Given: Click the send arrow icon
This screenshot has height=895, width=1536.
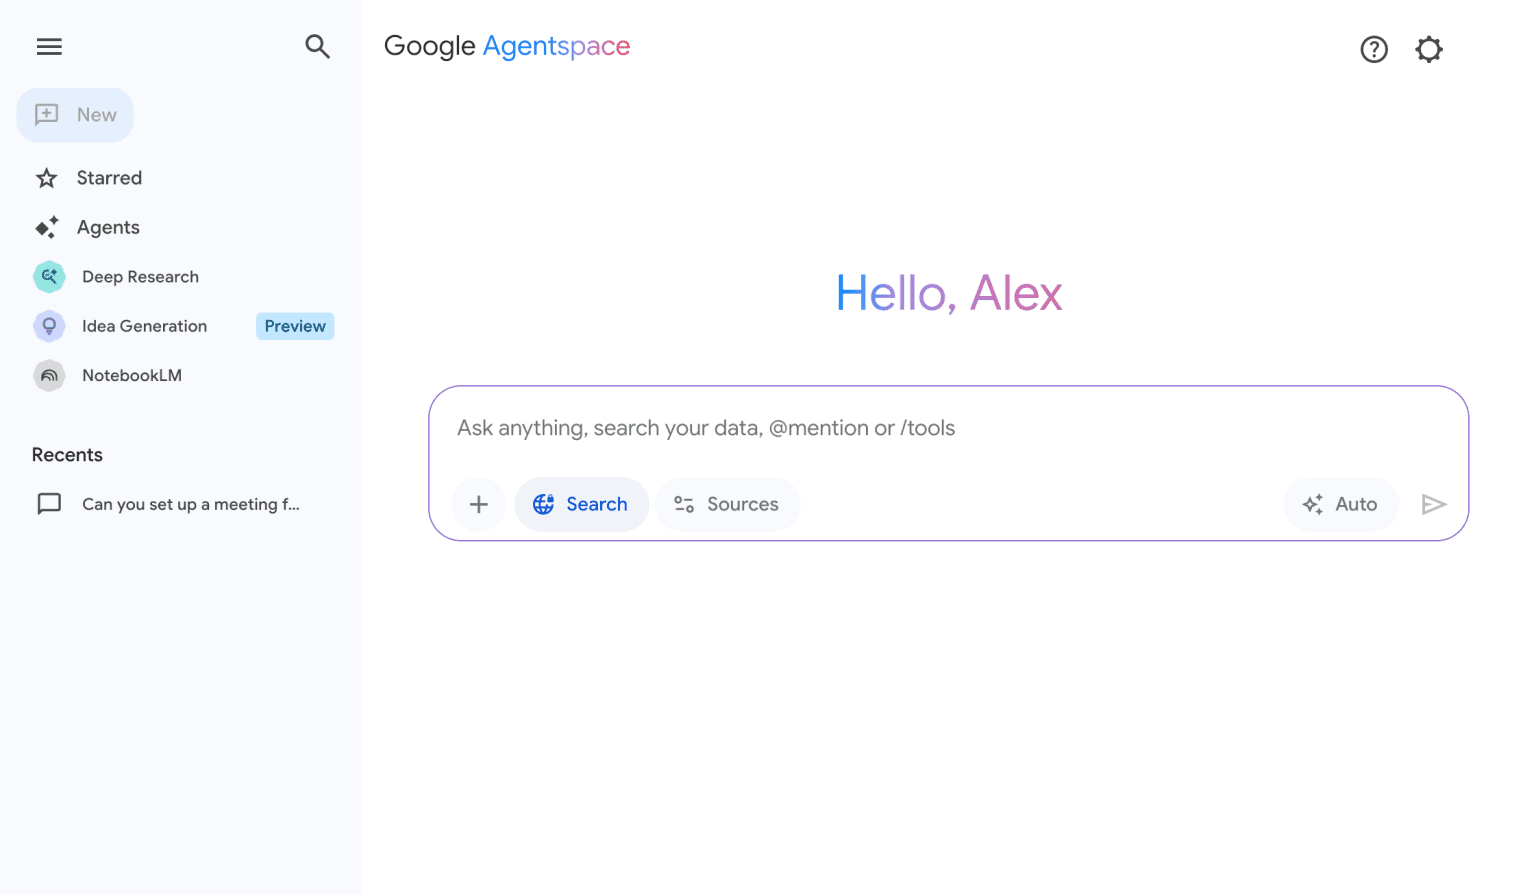Looking at the screenshot, I should tap(1434, 504).
